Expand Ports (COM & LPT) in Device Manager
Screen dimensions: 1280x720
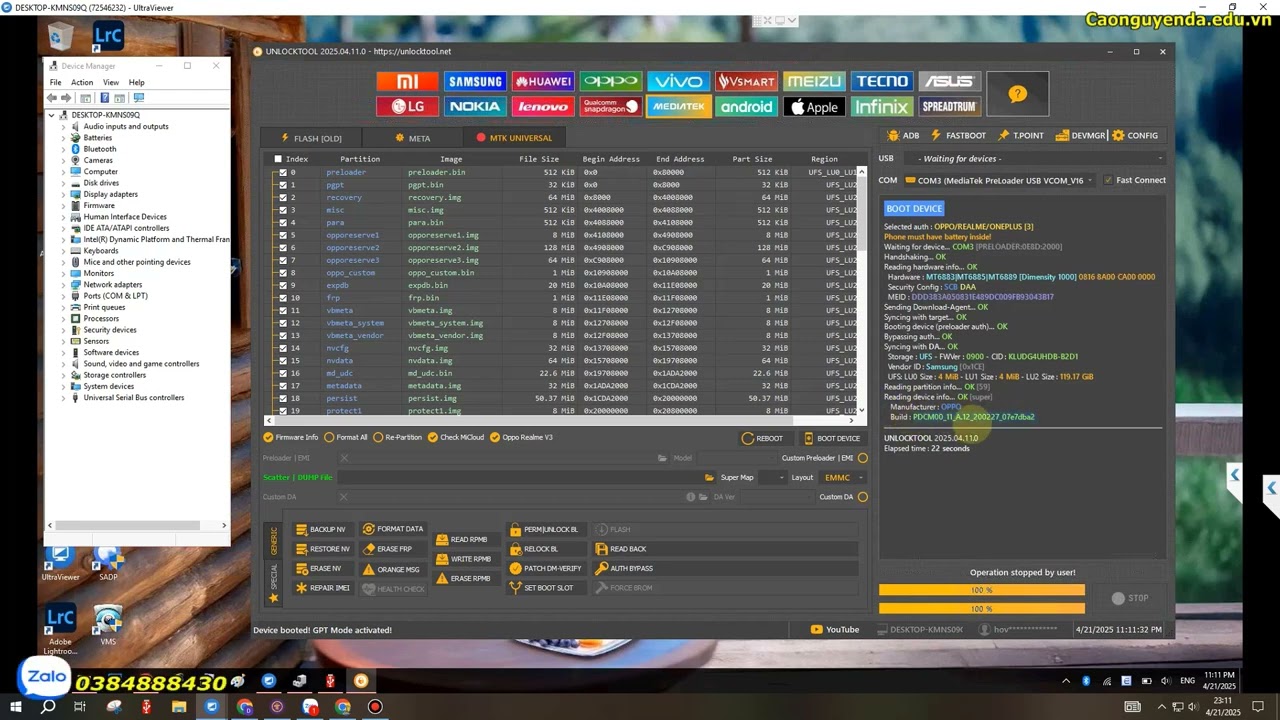click(63, 296)
